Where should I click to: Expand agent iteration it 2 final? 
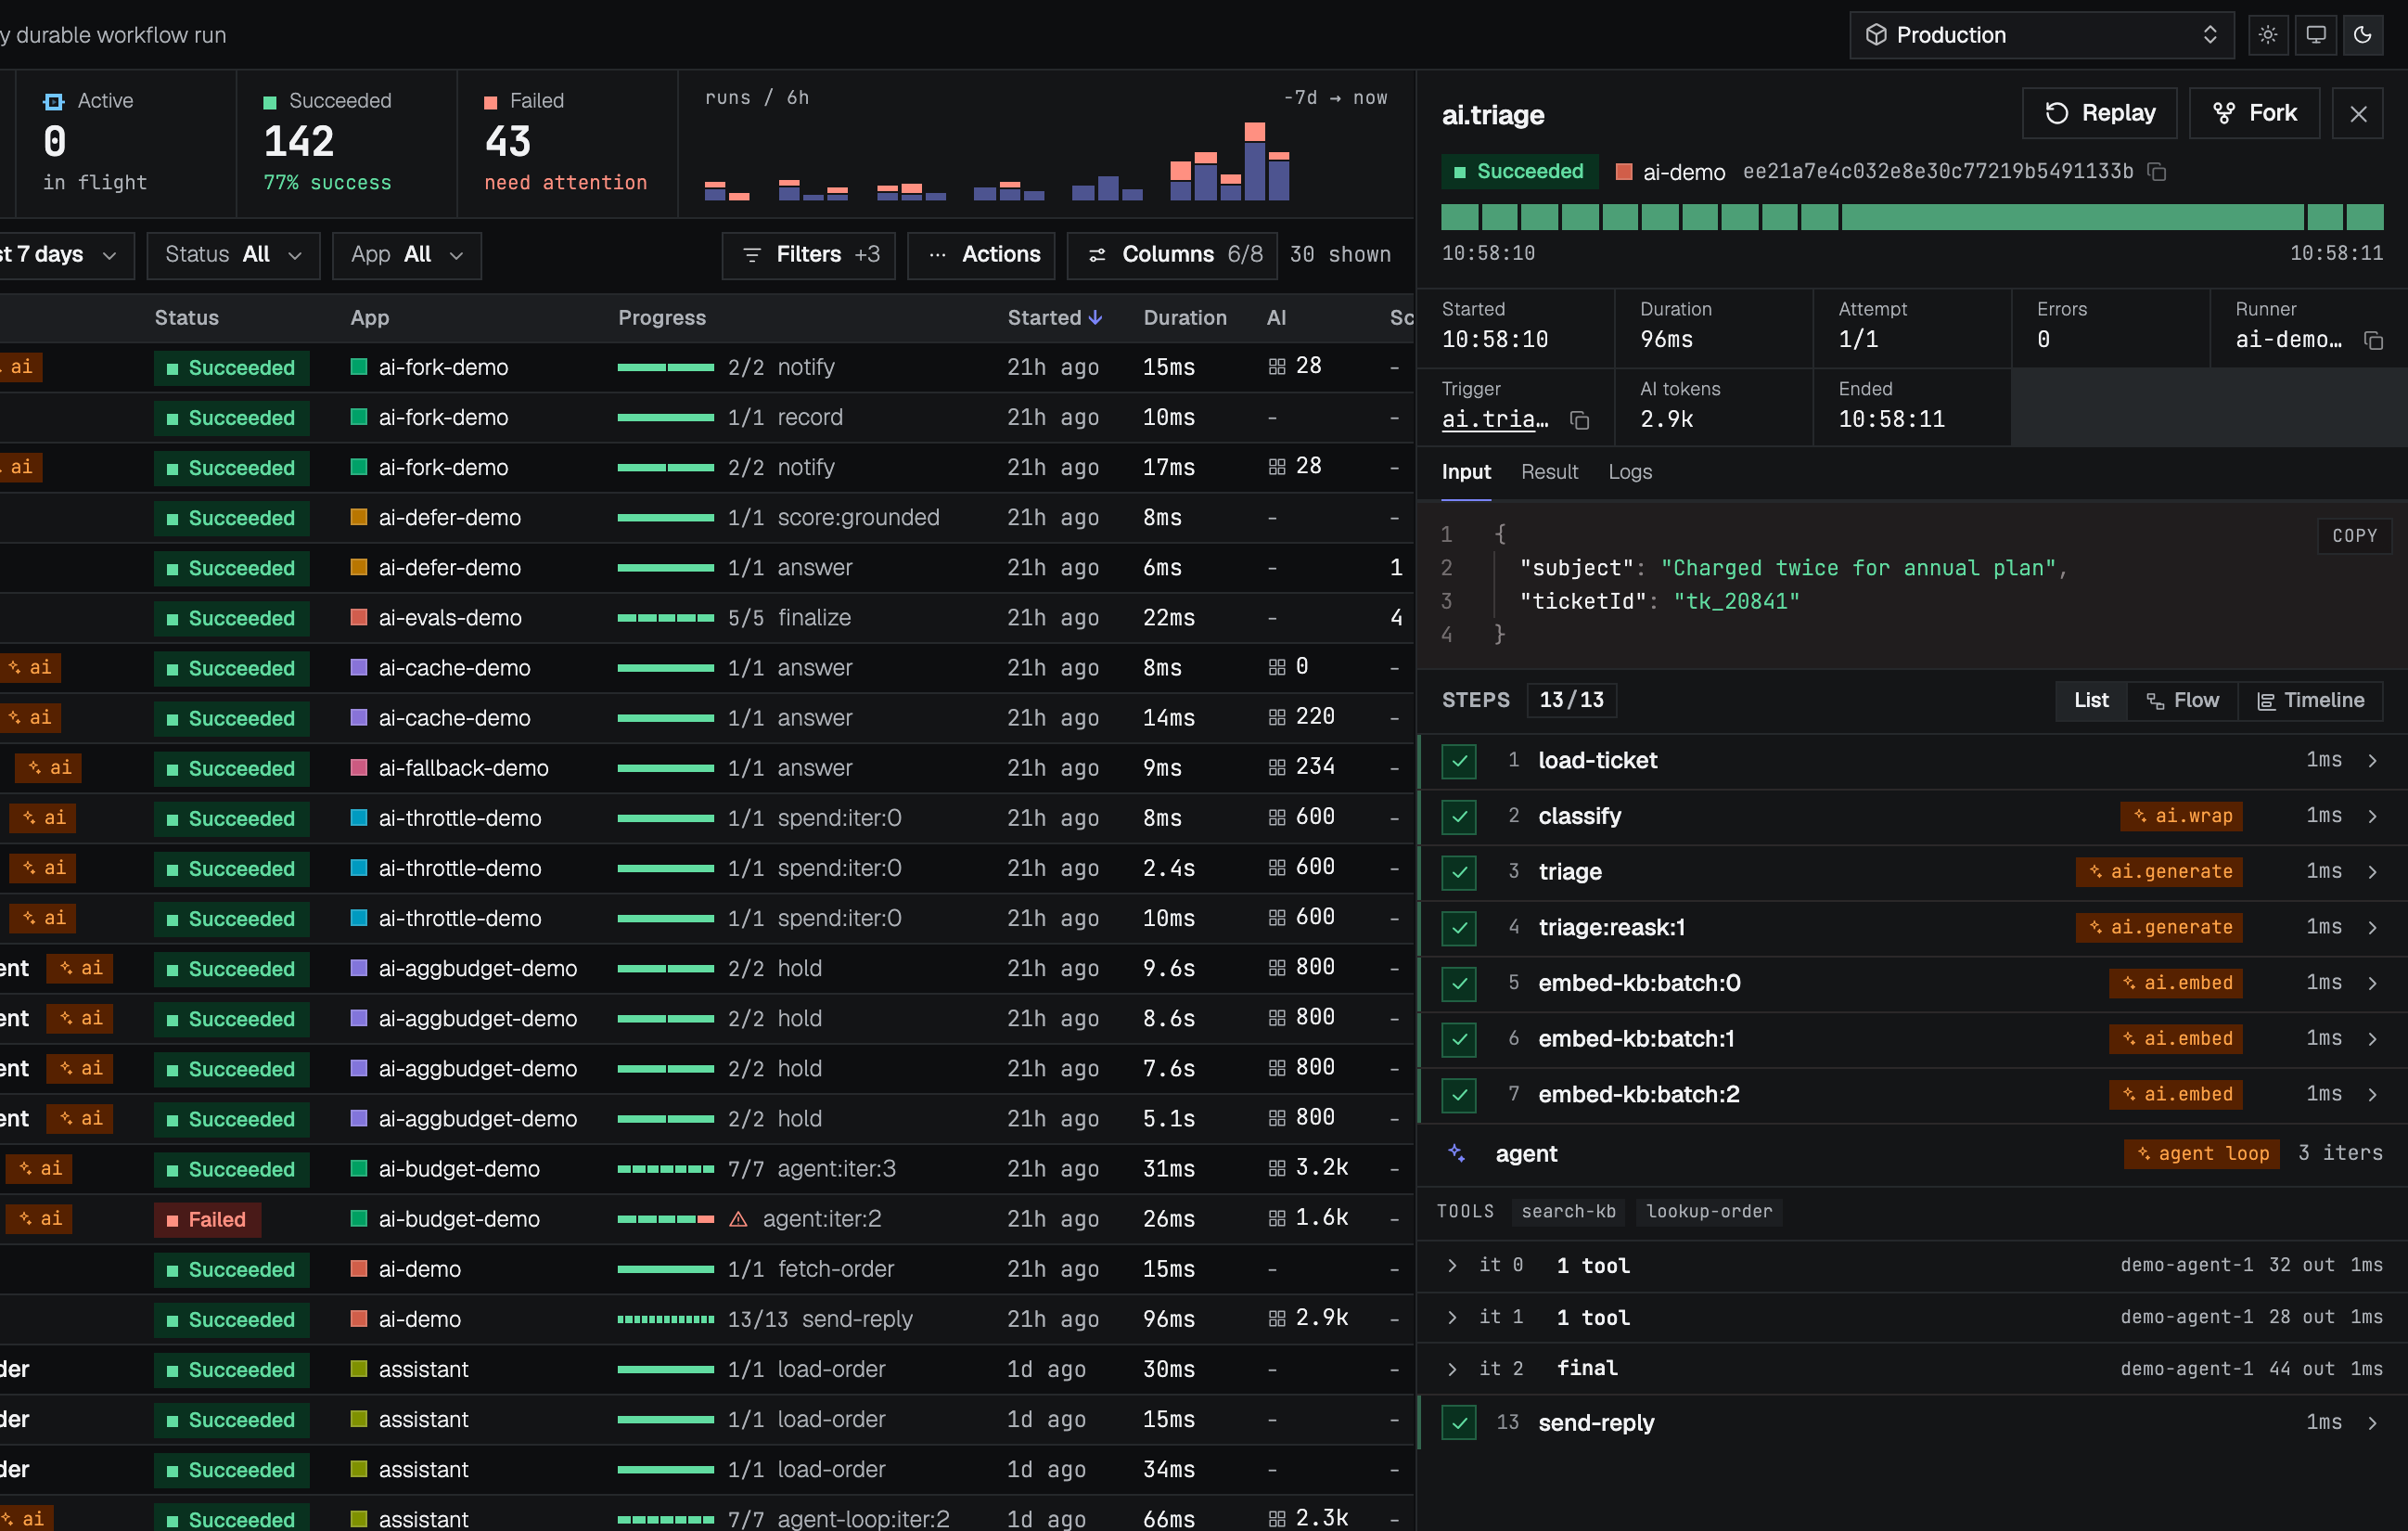tap(1452, 1369)
